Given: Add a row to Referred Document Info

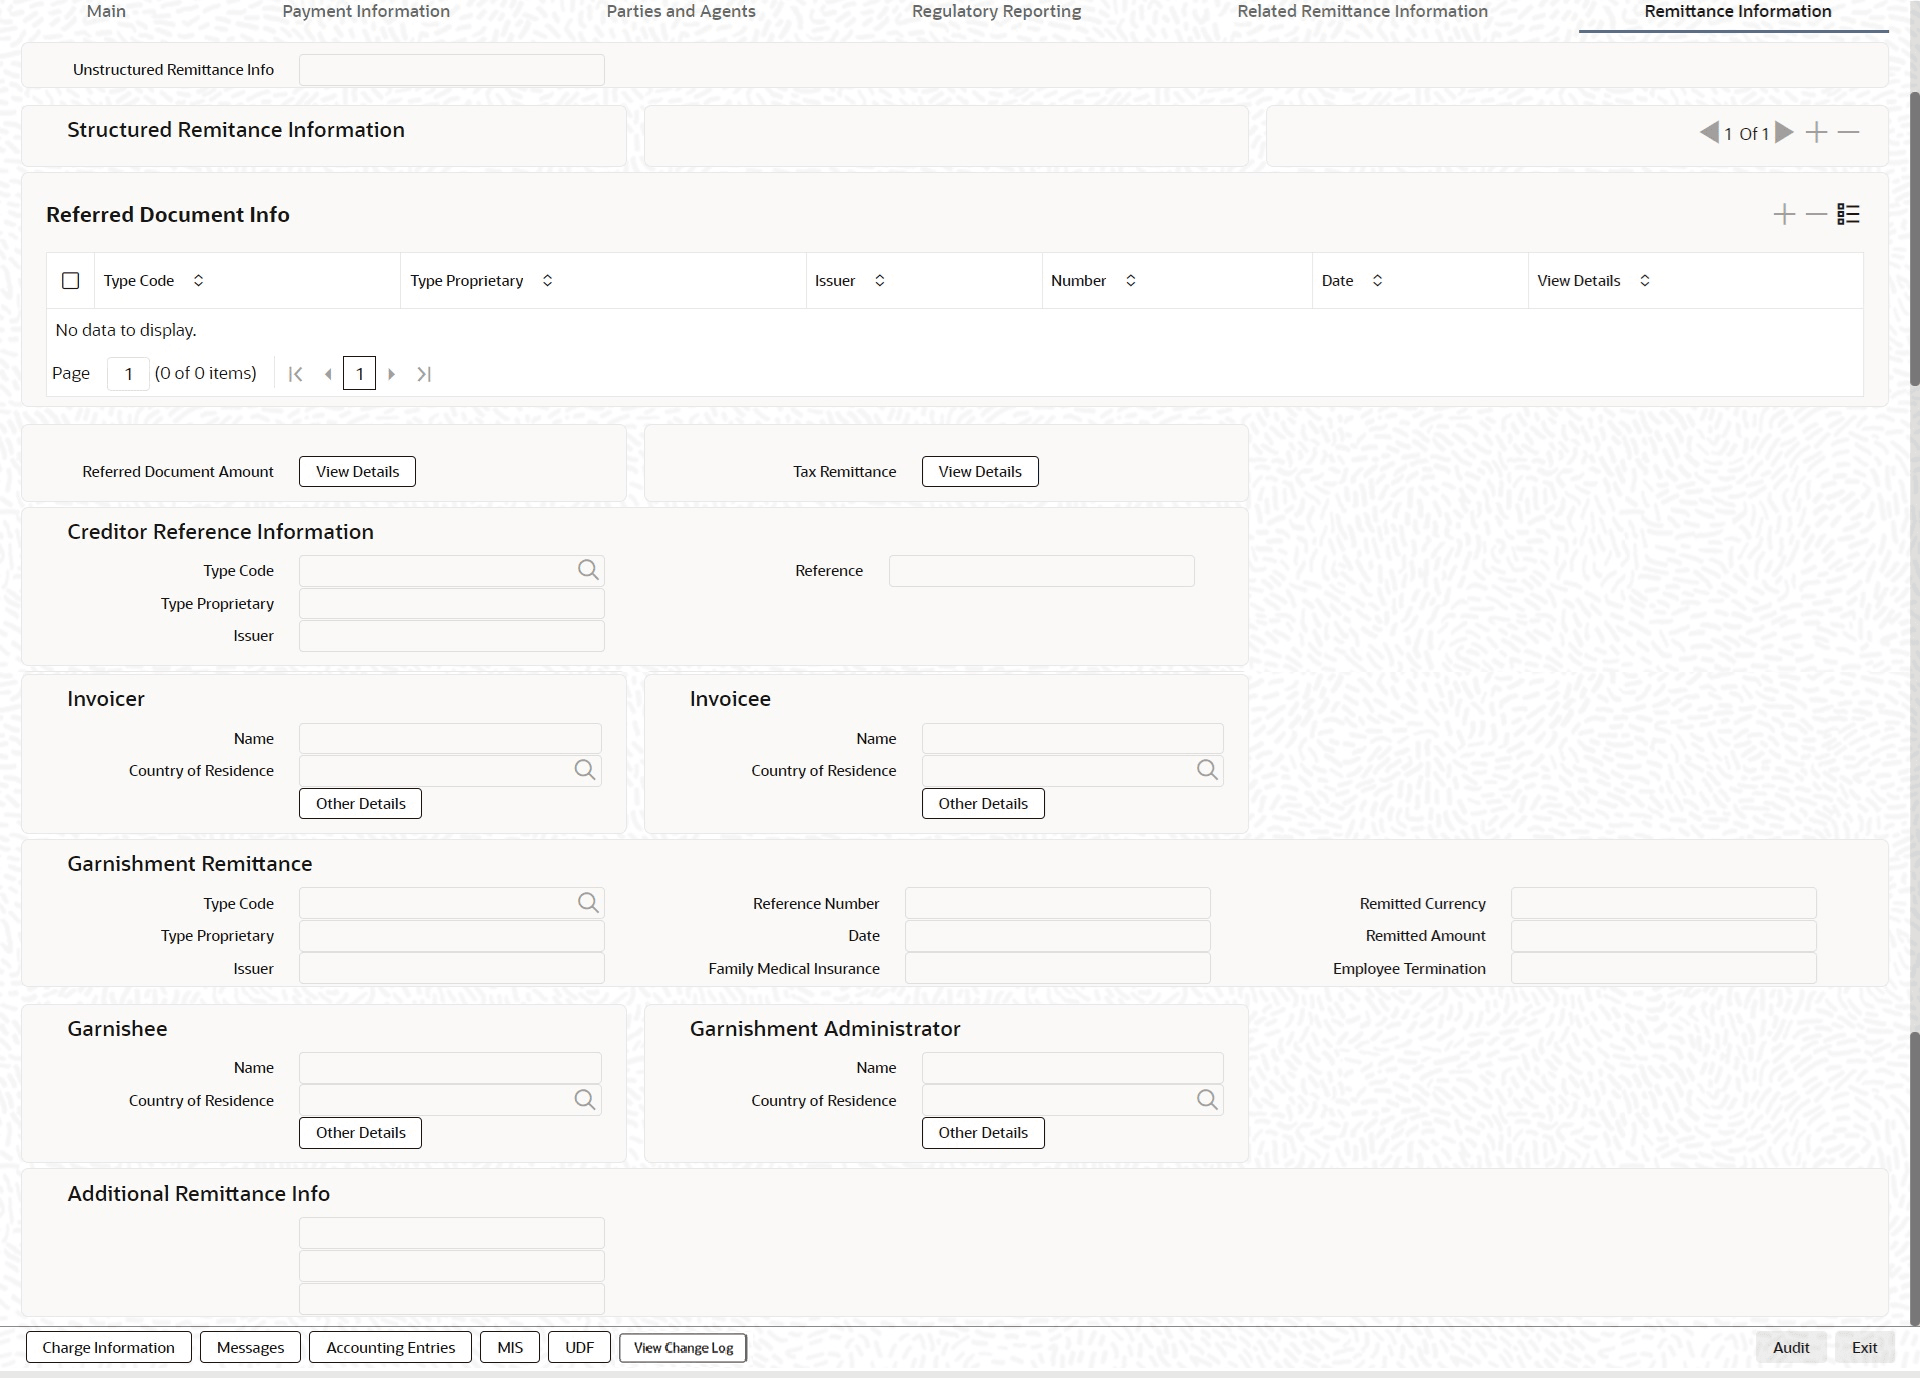Looking at the screenshot, I should pos(1784,214).
